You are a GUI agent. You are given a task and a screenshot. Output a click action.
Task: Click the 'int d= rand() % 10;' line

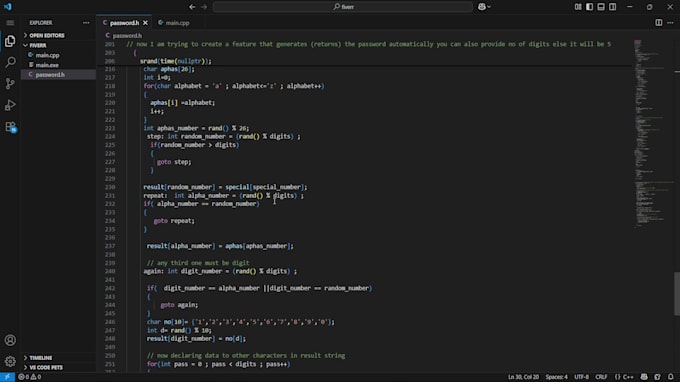tap(179, 330)
